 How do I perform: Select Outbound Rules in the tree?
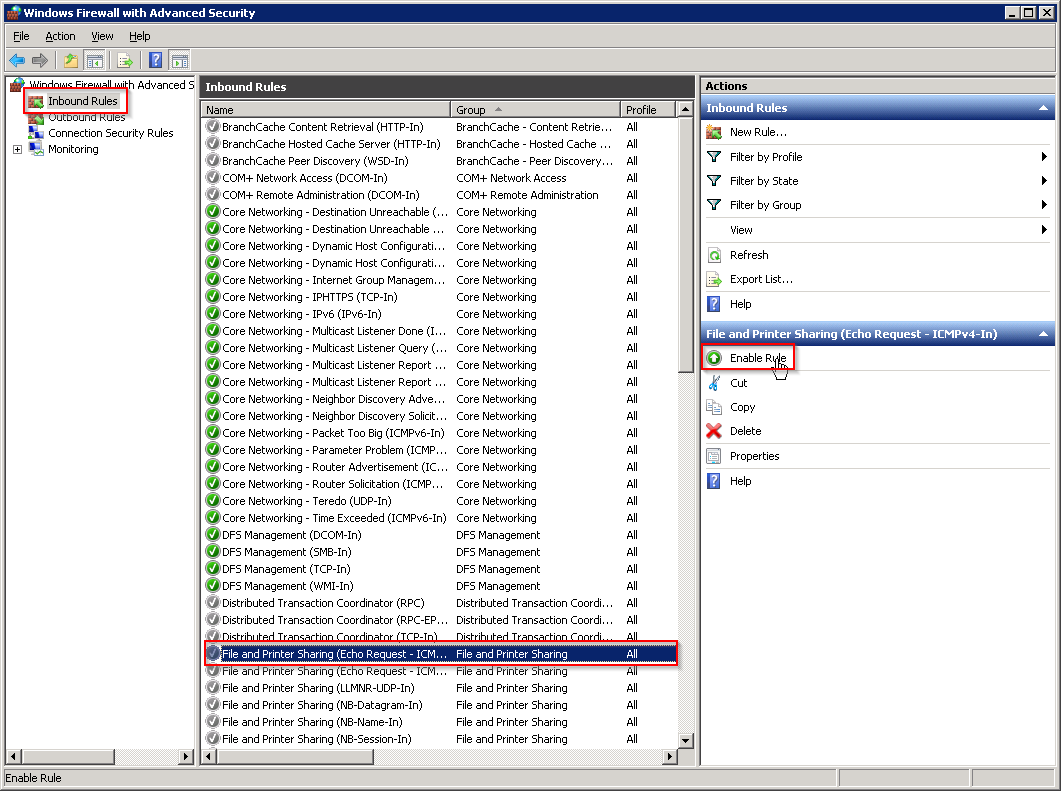(87, 117)
